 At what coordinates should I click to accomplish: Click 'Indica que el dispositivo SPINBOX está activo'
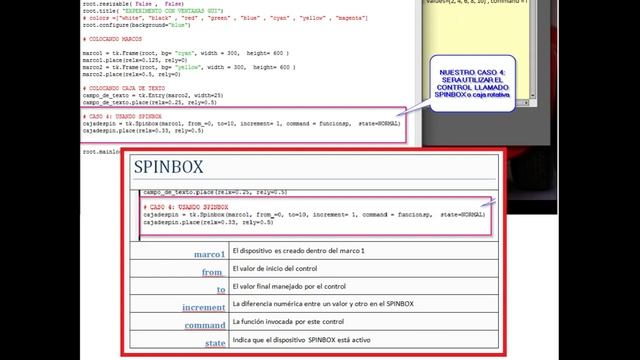301,340
